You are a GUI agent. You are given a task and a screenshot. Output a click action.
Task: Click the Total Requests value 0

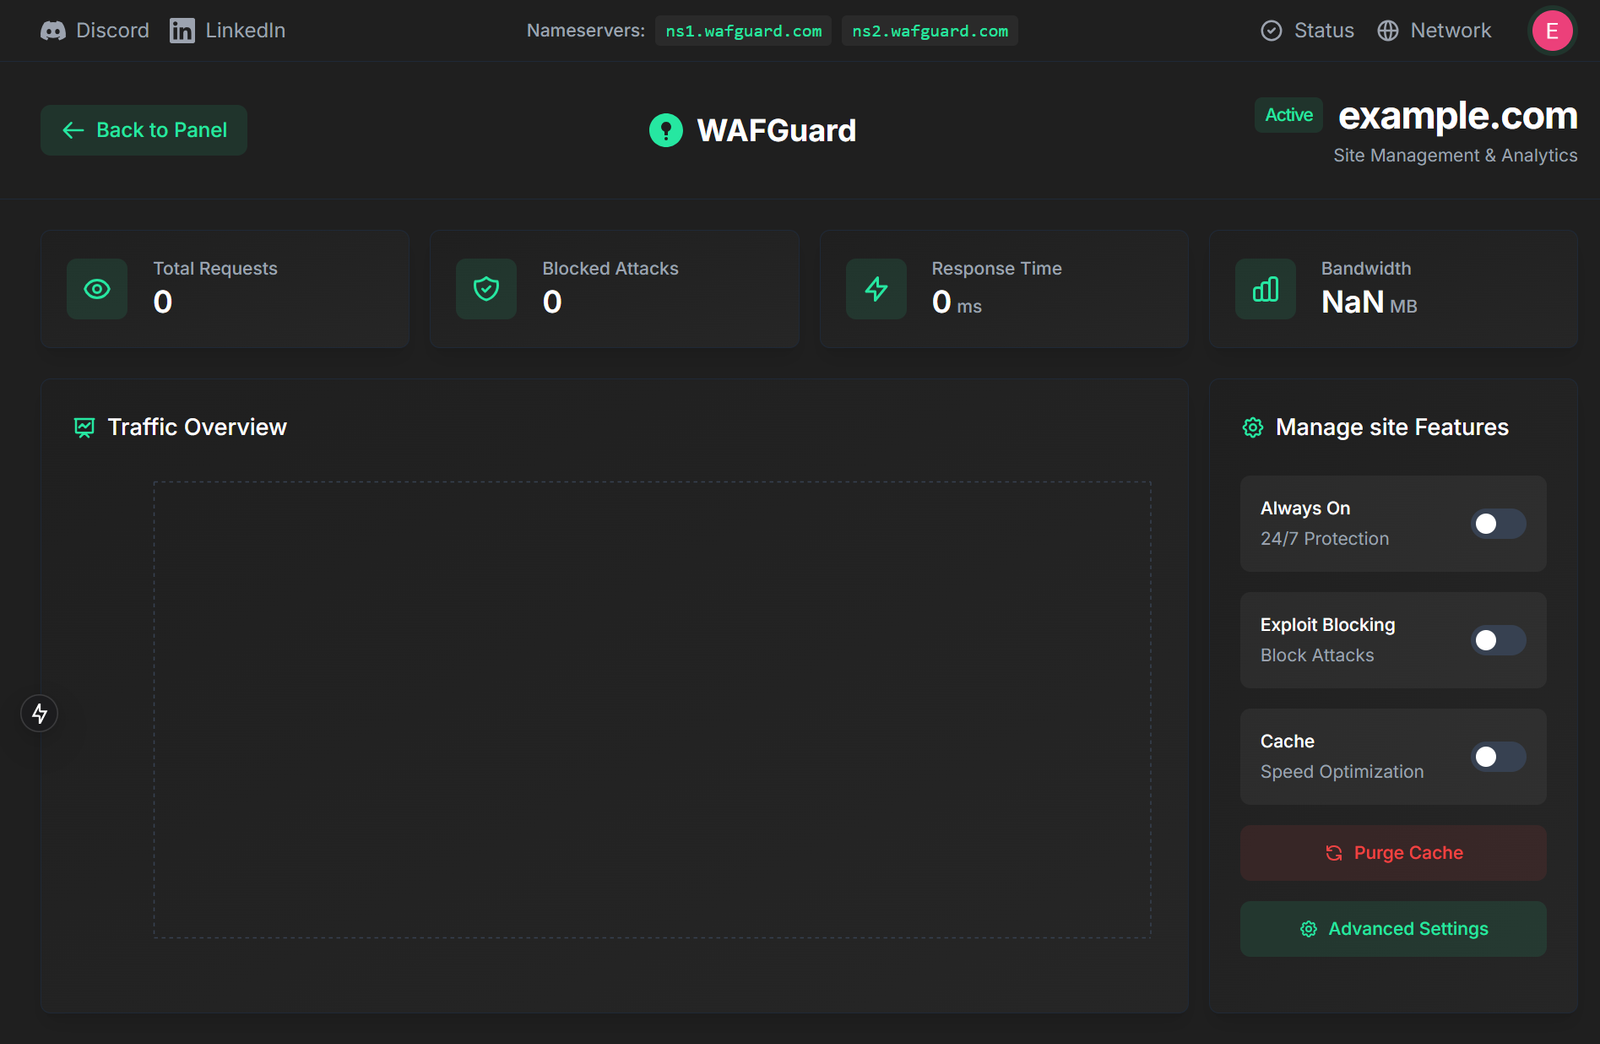pyautogui.click(x=163, y=302)
